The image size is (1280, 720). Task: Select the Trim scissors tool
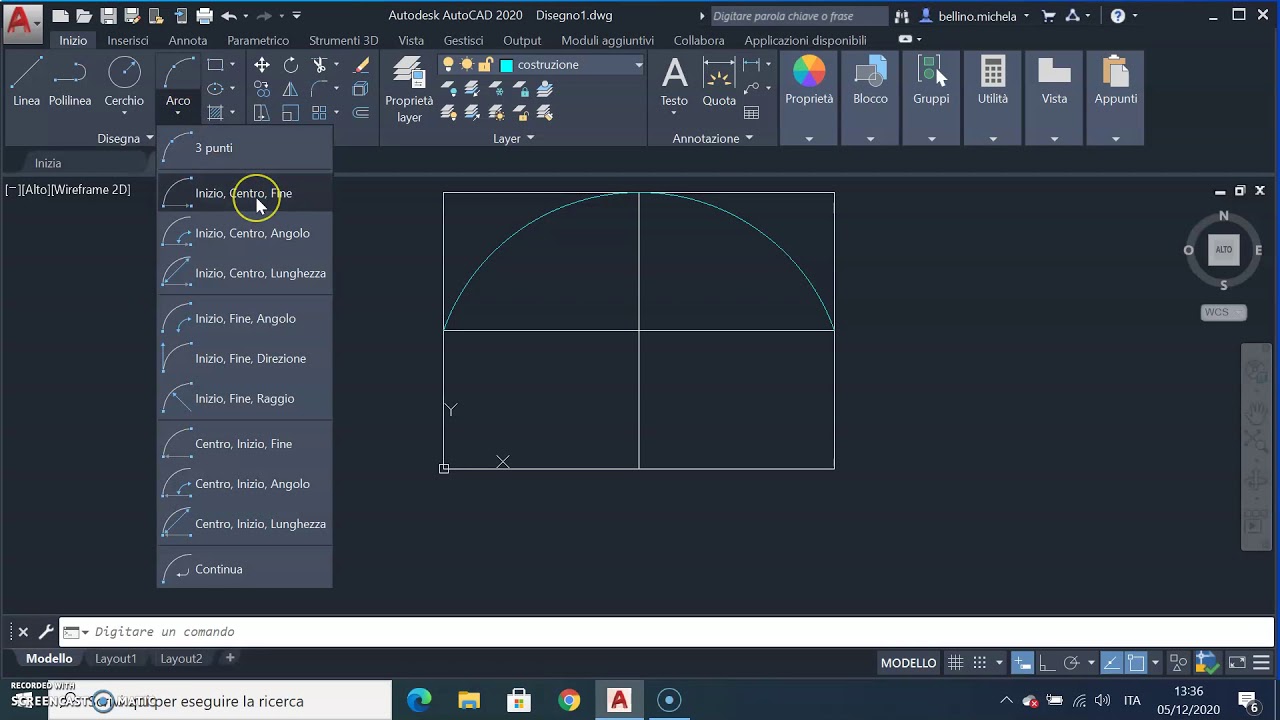coord(319,65)
